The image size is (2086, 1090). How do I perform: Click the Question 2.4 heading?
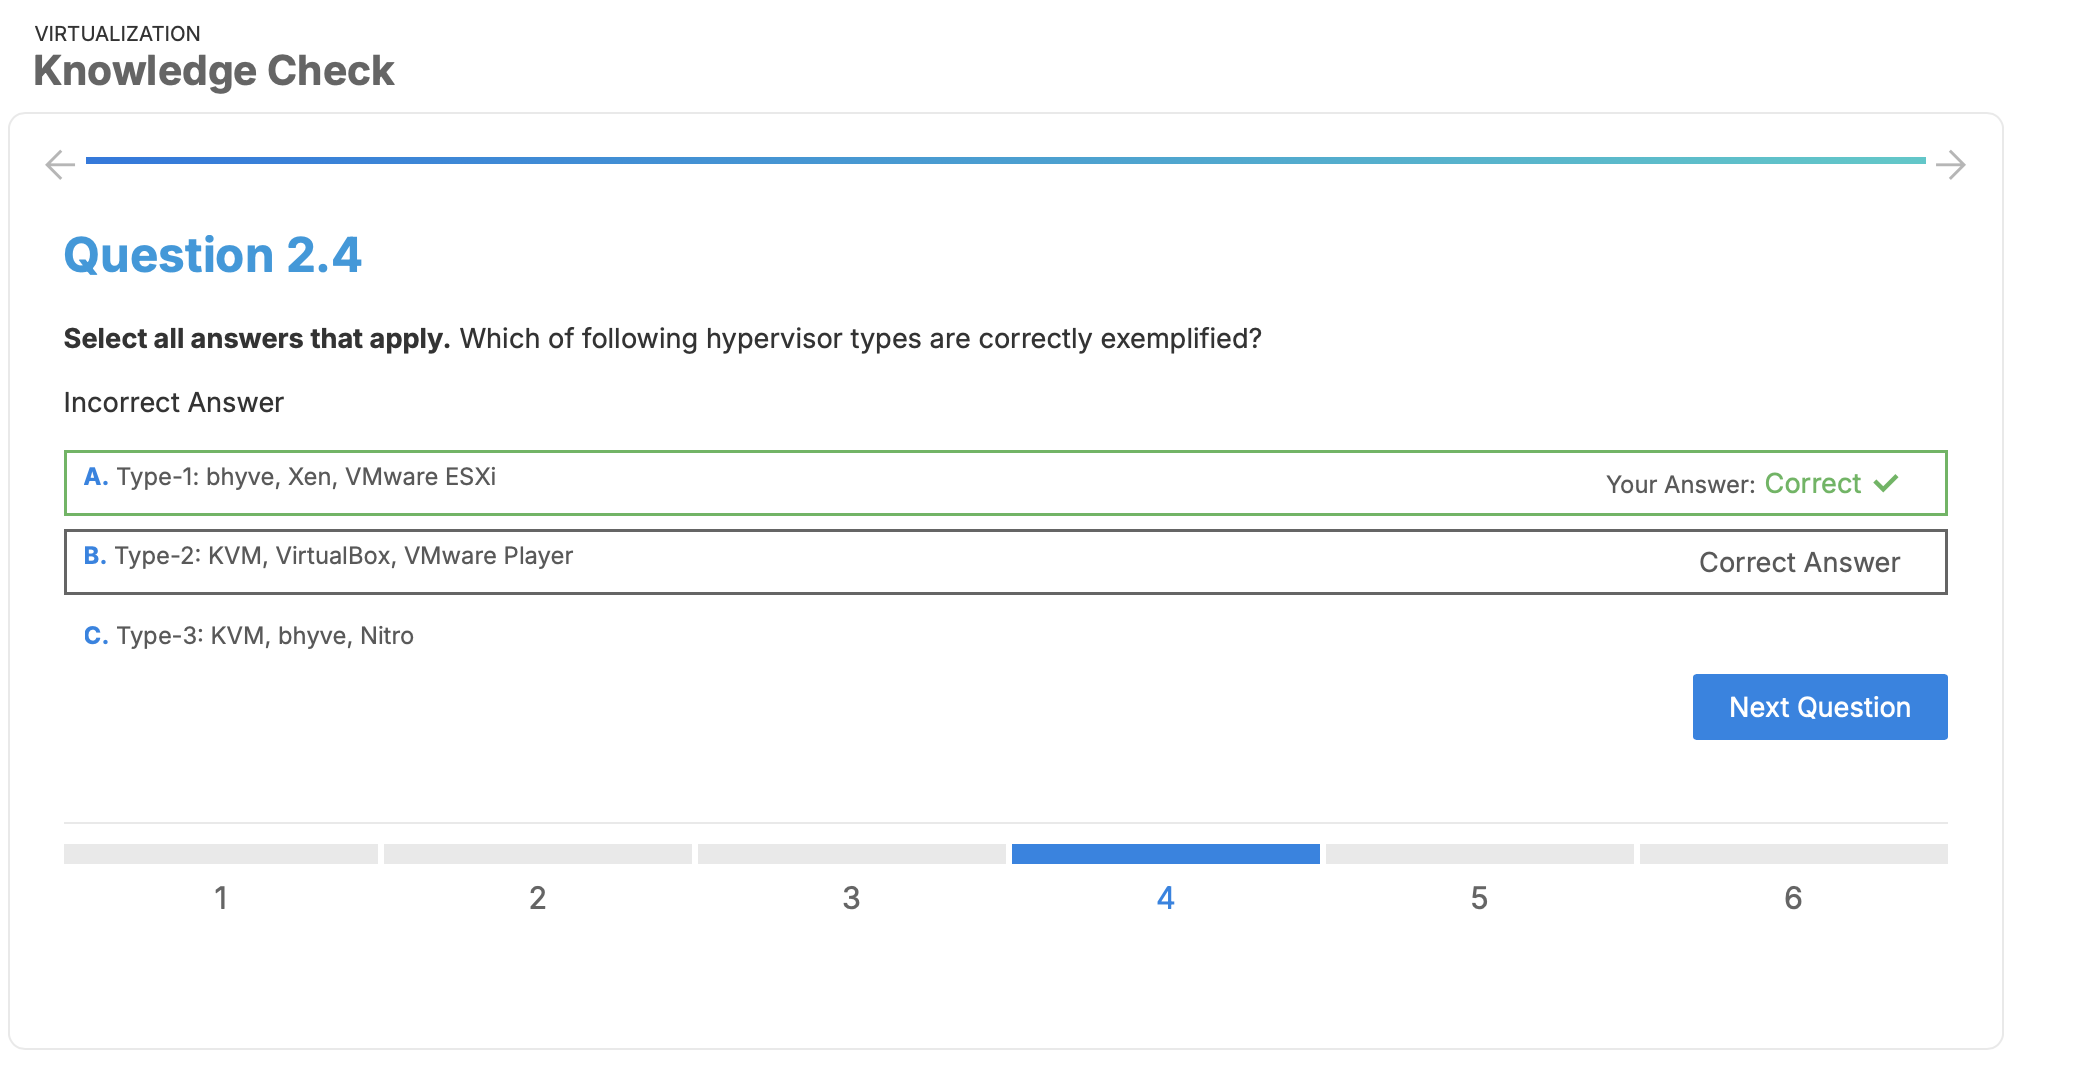[212, 255]
